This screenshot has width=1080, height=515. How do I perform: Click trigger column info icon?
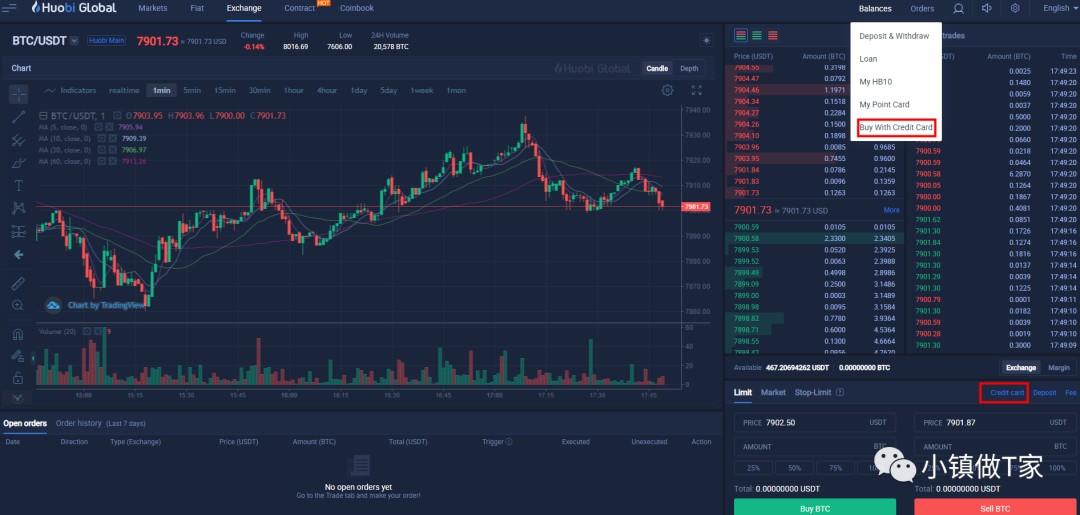tap(509, 442)
